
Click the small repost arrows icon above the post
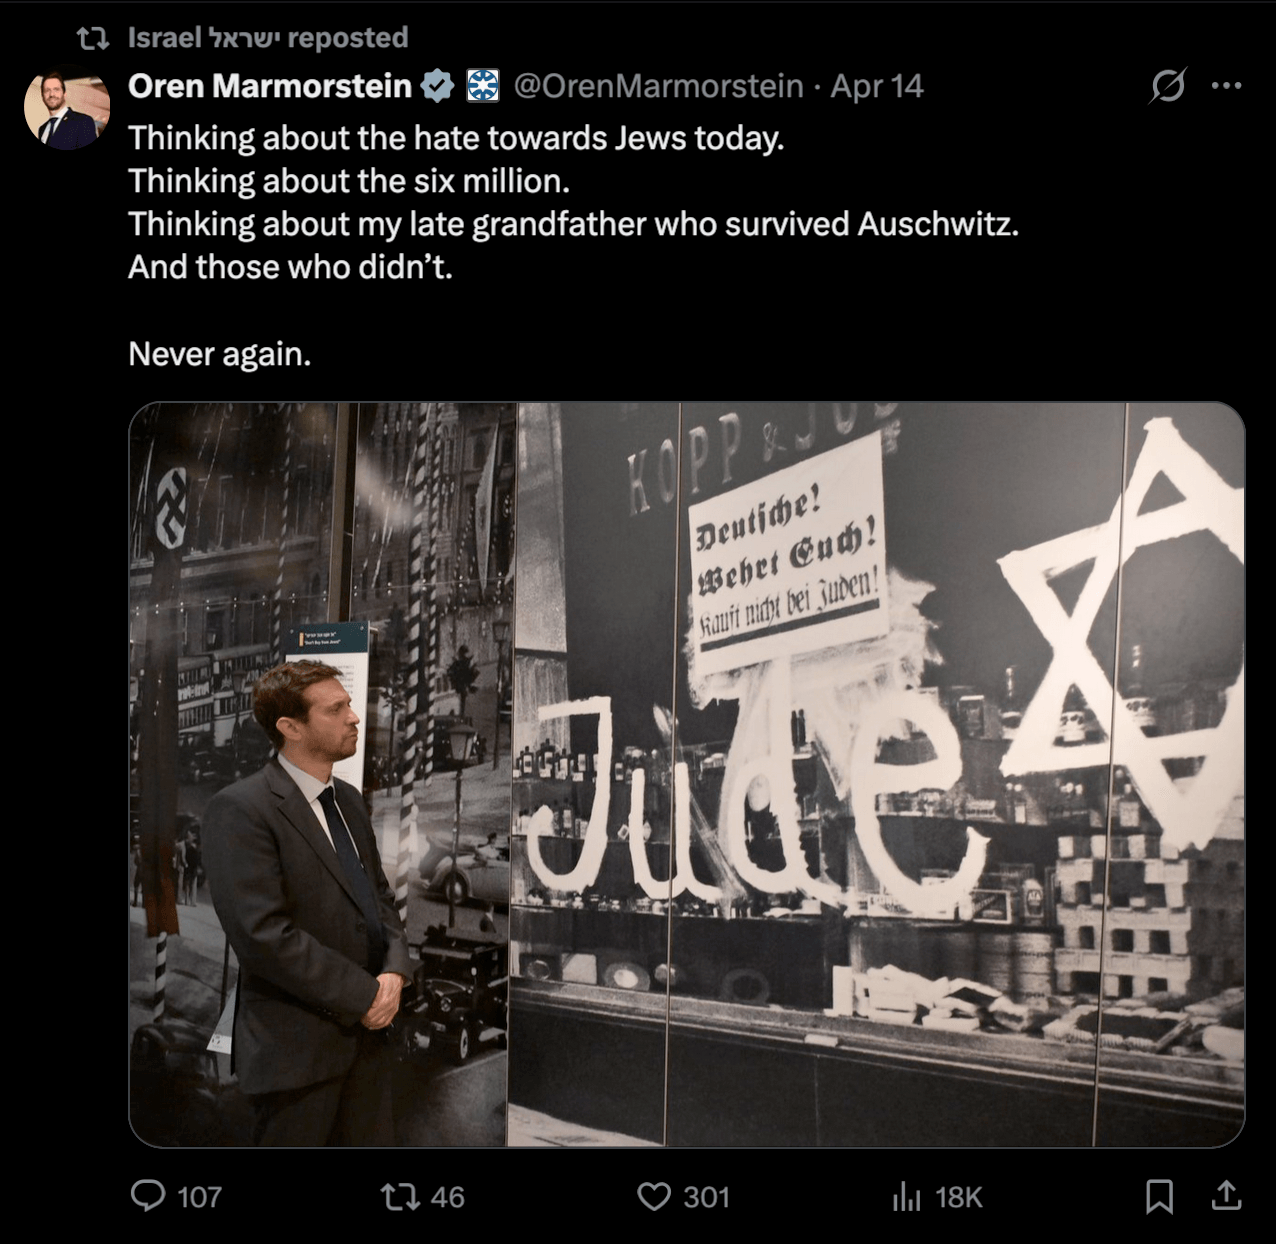(x=93, y=39)
